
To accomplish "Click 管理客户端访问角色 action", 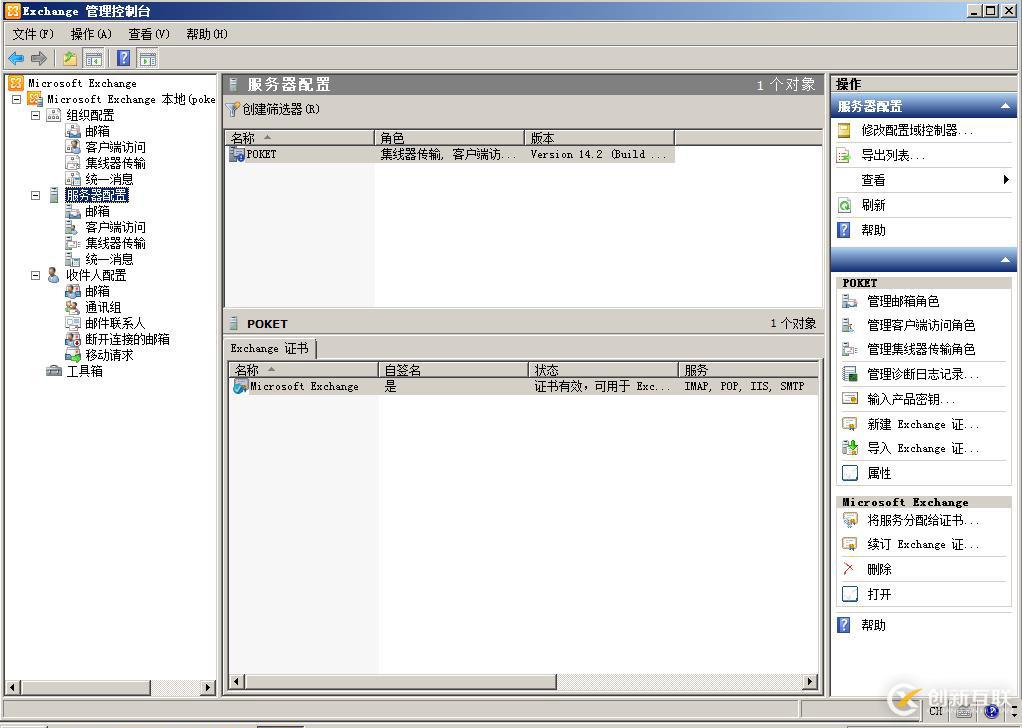I will point(920,325).
